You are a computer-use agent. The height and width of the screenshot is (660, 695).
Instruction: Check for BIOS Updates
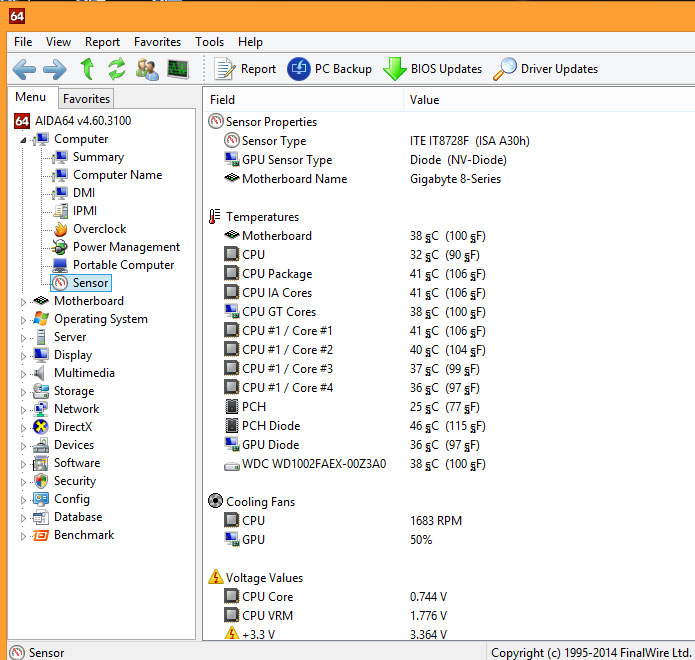[433, 69]
